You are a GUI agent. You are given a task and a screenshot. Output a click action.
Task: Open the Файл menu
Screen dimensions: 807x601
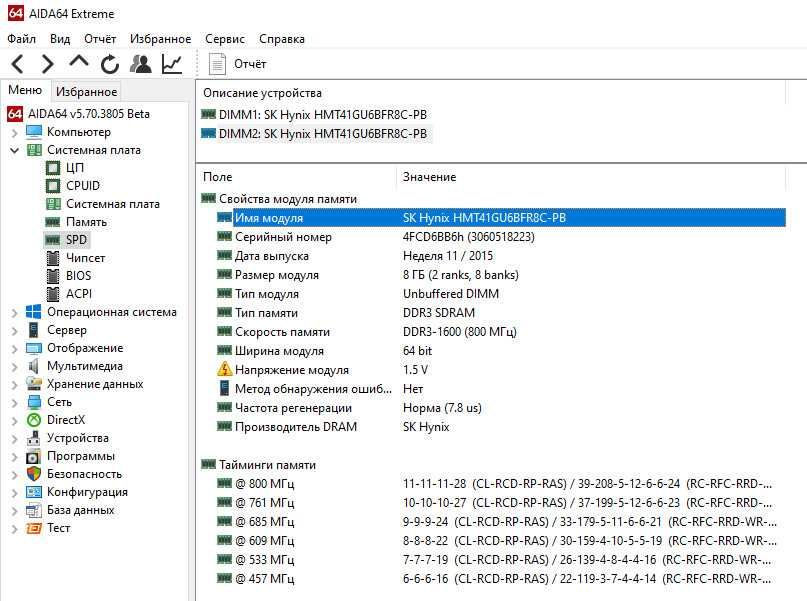point(21,39)
